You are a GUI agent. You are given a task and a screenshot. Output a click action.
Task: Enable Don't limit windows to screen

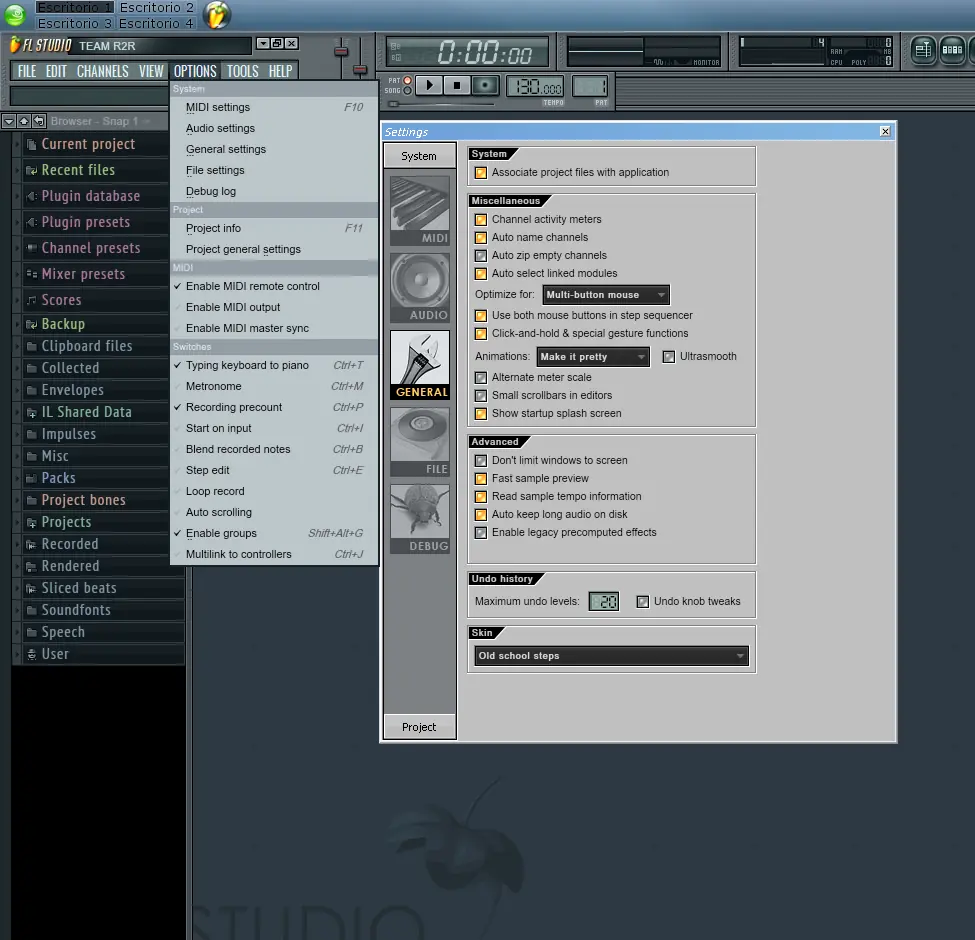(481, 461)
